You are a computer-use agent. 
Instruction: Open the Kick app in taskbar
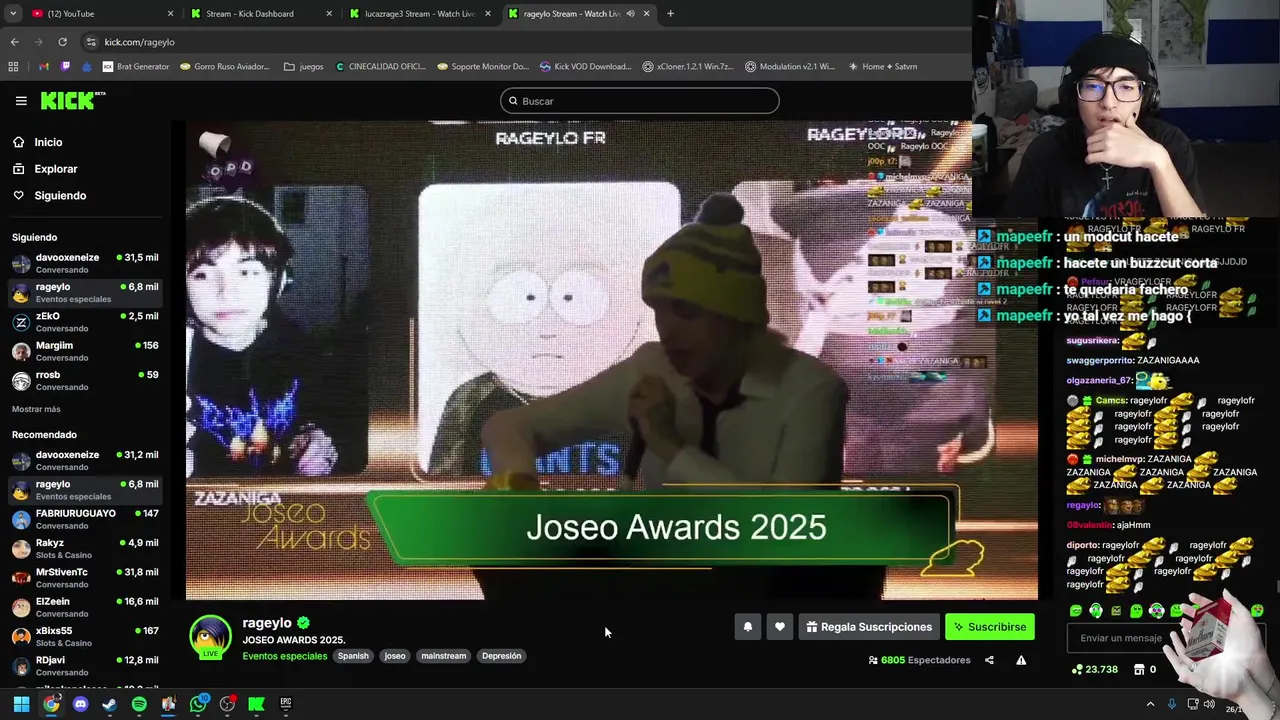click(x=256, y=704)
